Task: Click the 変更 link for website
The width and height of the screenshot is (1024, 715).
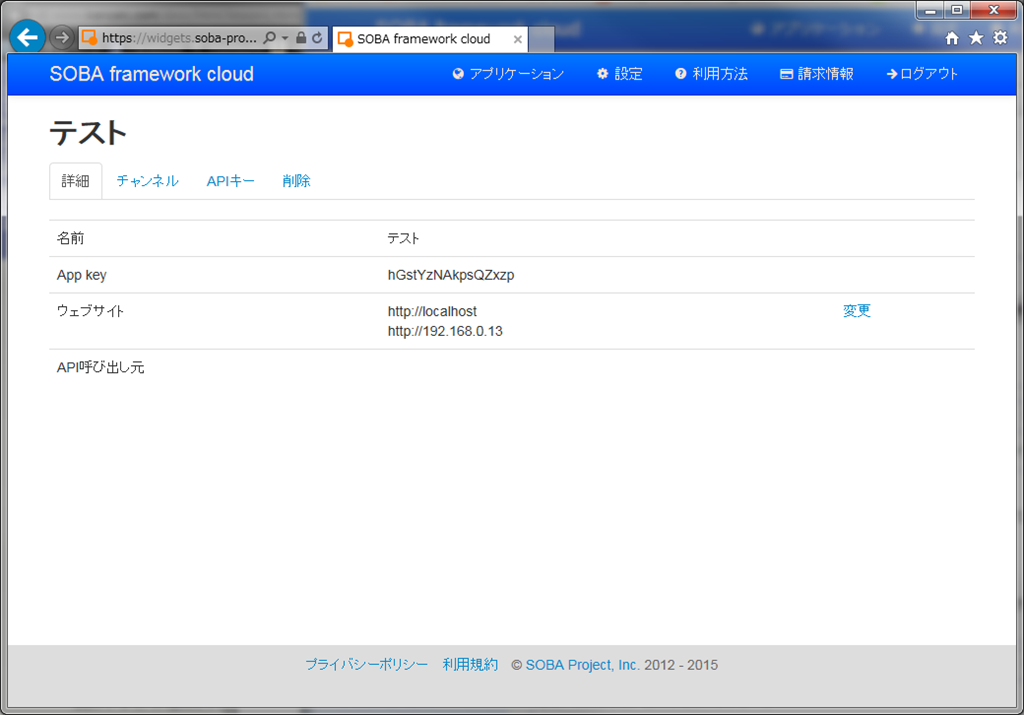Action: coord(856,311)
